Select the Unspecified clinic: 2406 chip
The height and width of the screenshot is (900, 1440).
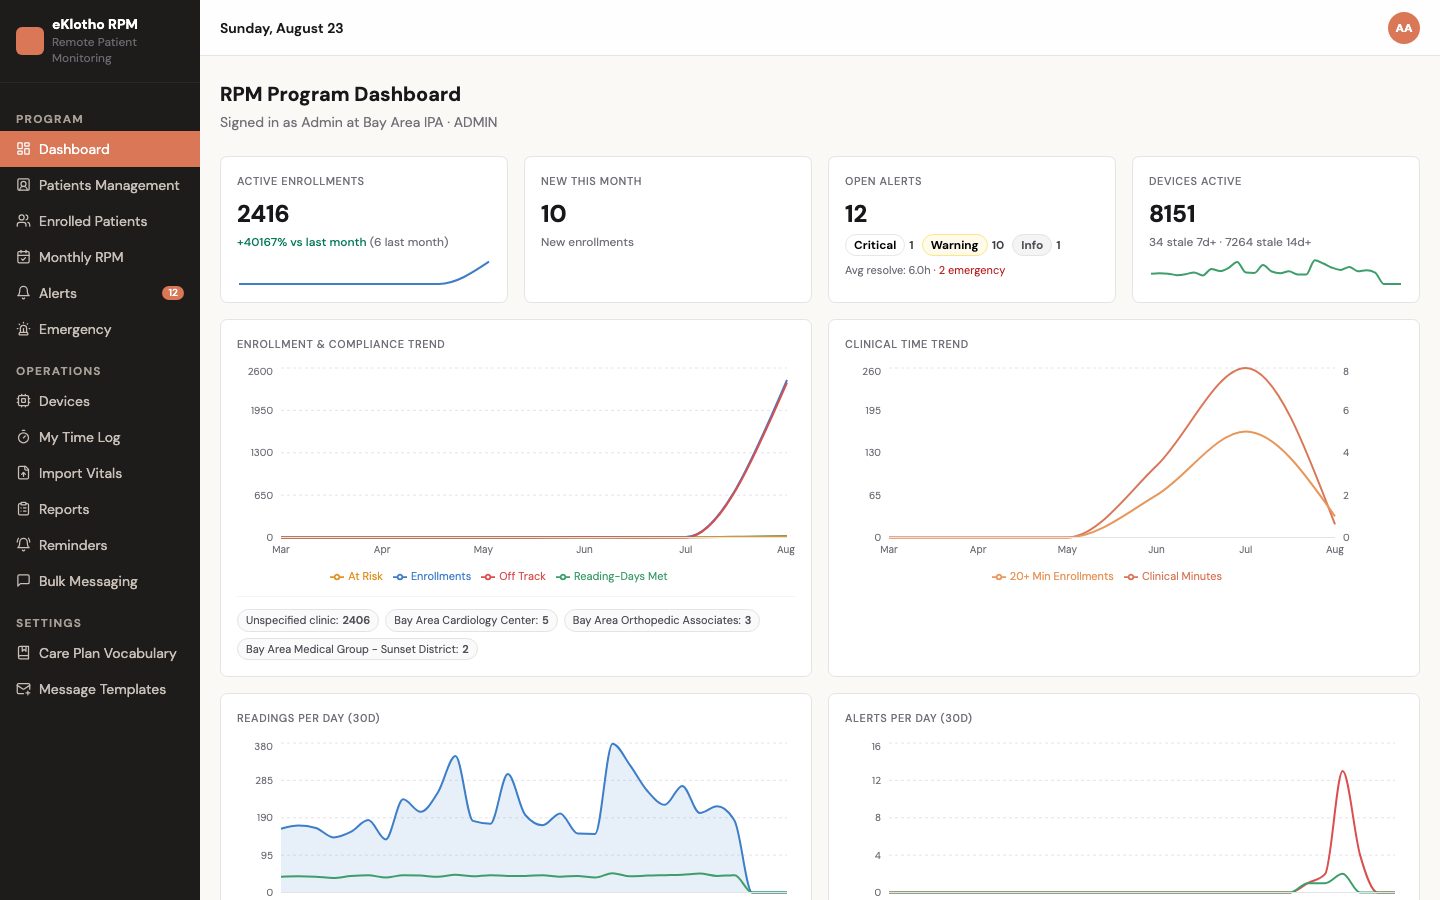pos(308,620)
